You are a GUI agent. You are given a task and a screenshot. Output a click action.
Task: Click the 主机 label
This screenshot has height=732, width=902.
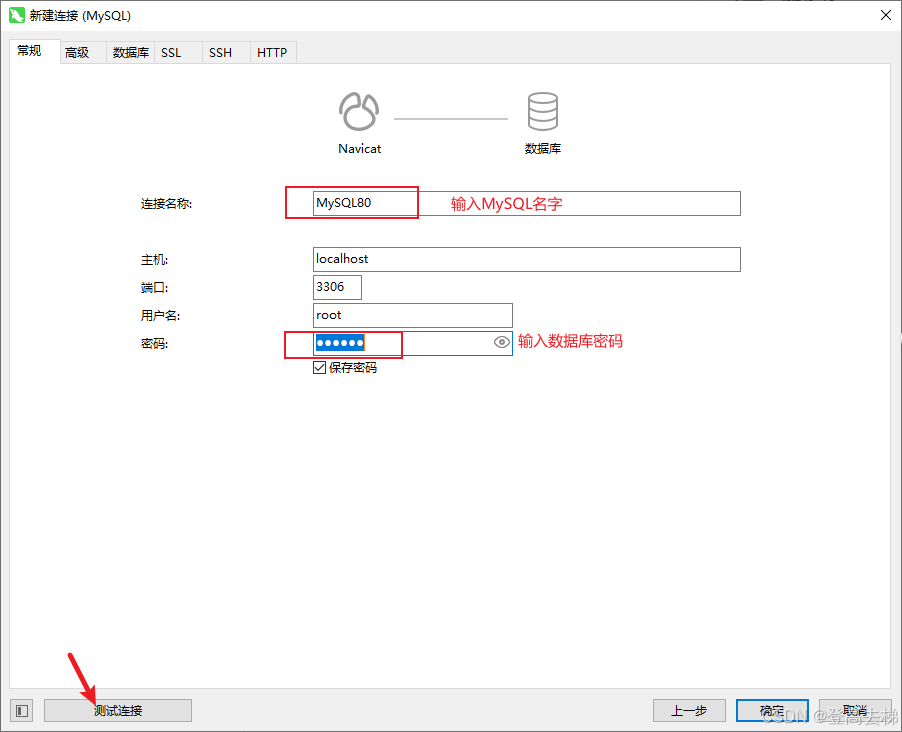154,260
